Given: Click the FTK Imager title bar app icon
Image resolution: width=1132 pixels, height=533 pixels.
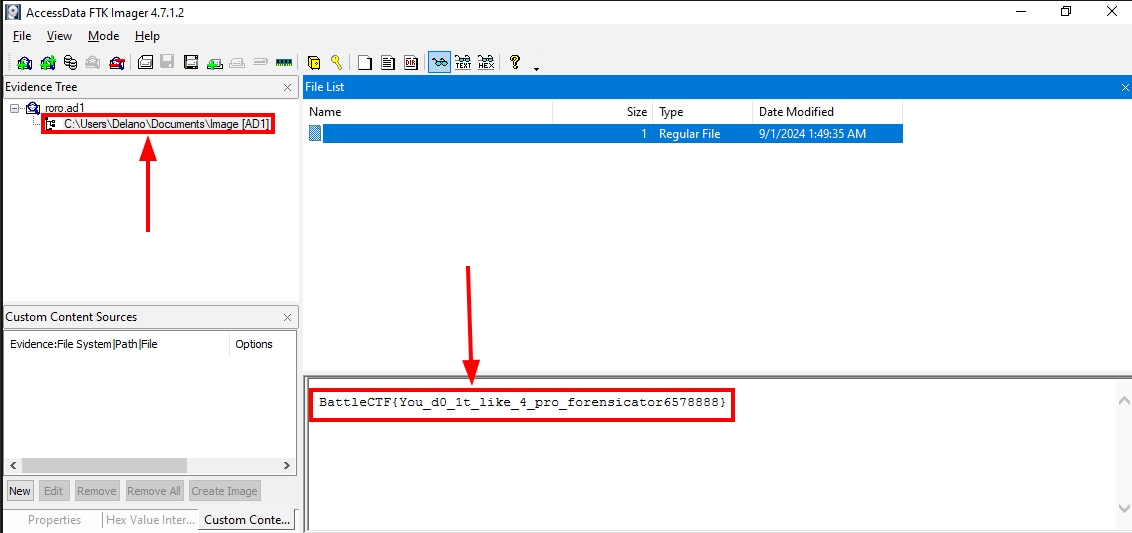Looking at the screenshot, I should coord(12,12).
